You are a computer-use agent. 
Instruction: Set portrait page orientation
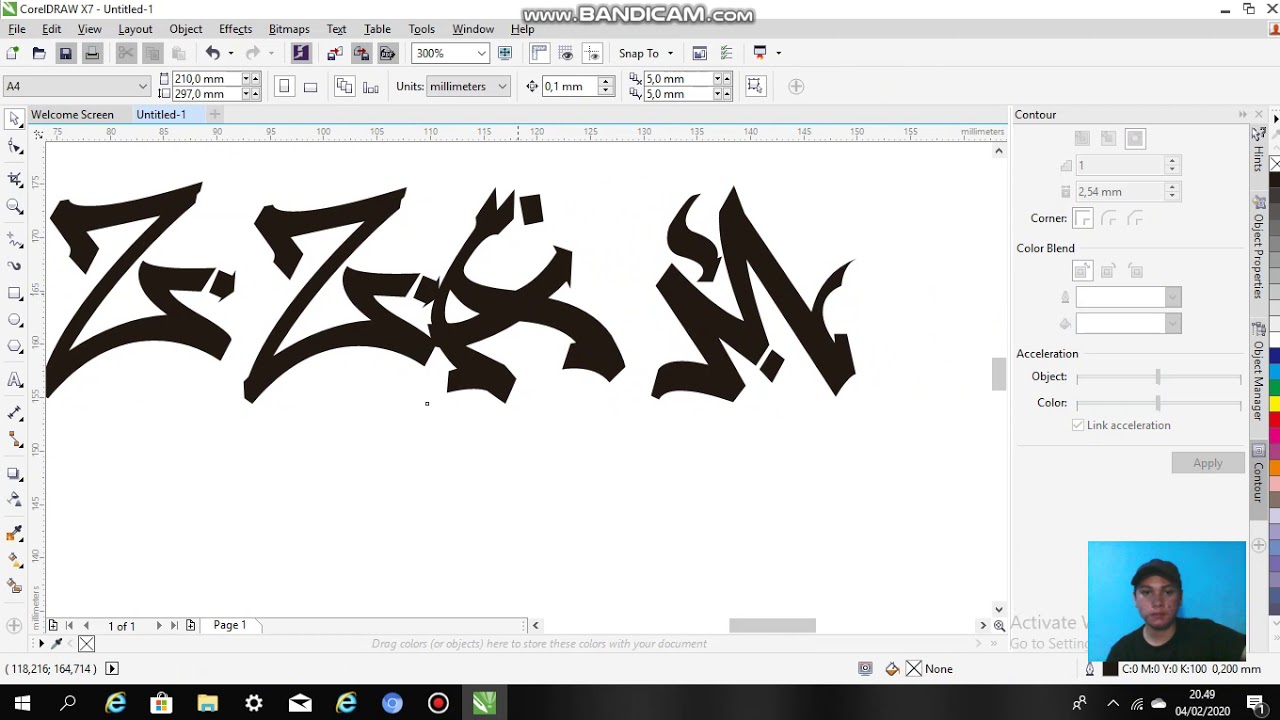(x=284, y=86)
